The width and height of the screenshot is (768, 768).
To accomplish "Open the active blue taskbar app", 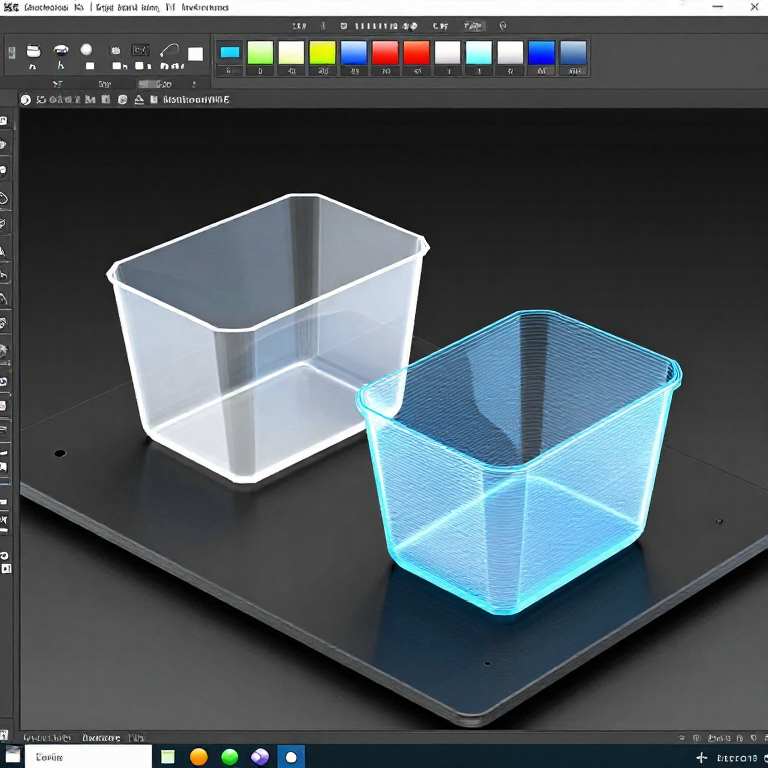I will (x=291, y=757).
